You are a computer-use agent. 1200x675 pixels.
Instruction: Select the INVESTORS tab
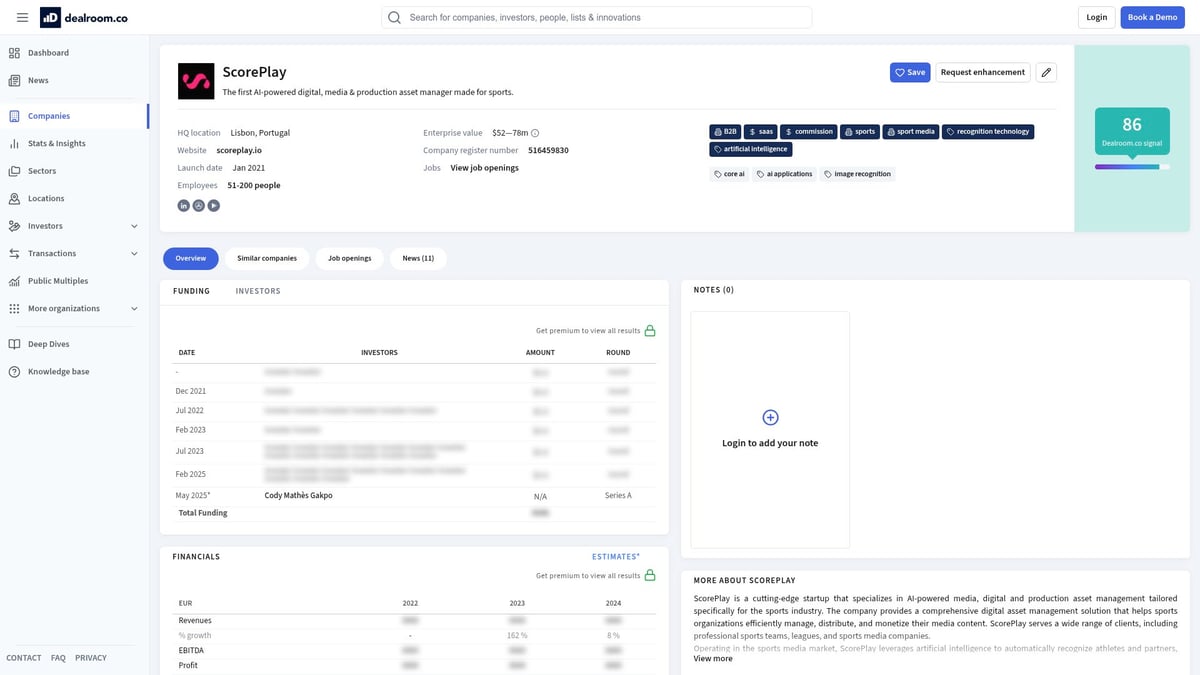click(x=258, y=291)
